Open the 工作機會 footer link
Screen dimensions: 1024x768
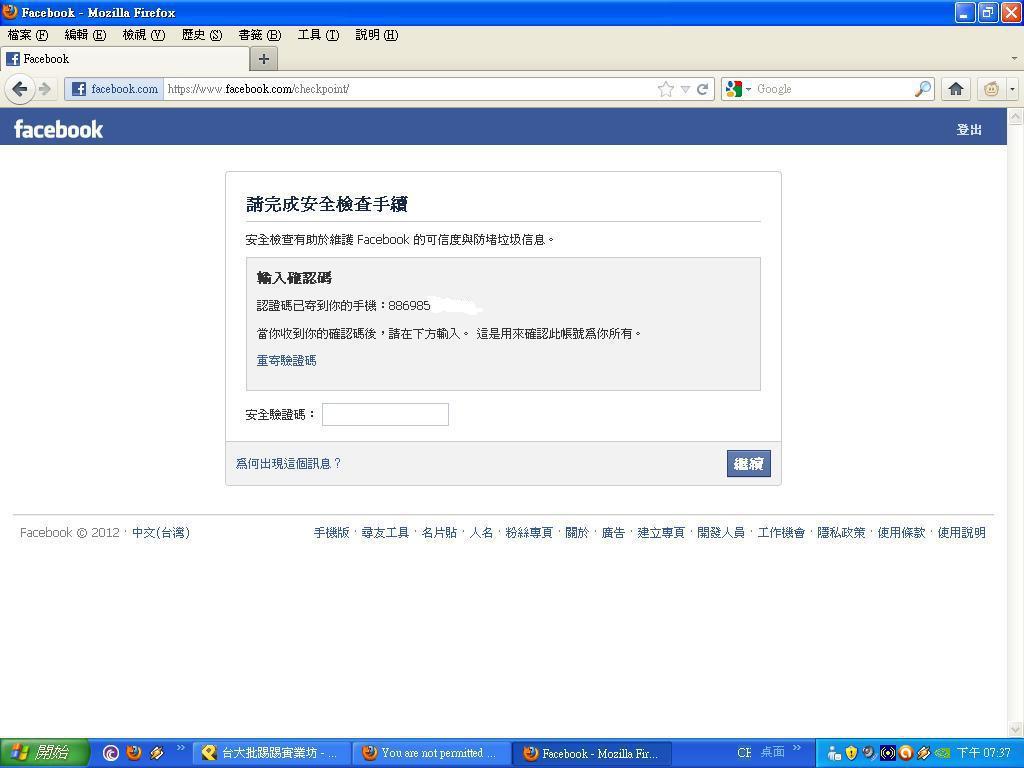coord(781,532)
